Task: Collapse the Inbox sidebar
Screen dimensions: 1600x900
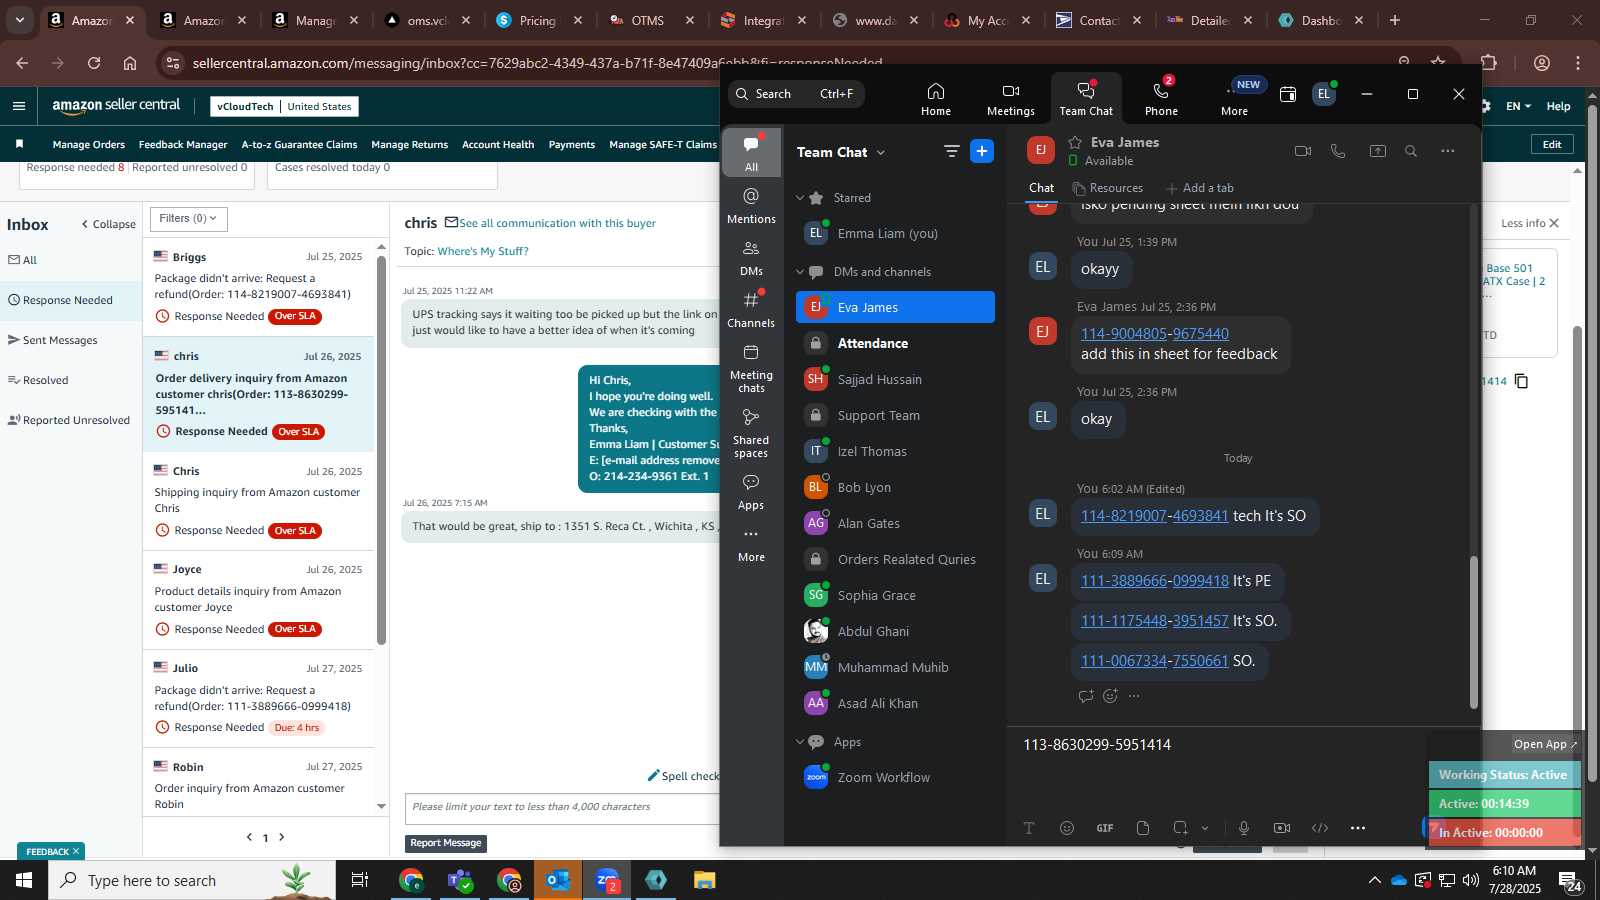Action: 108,224
